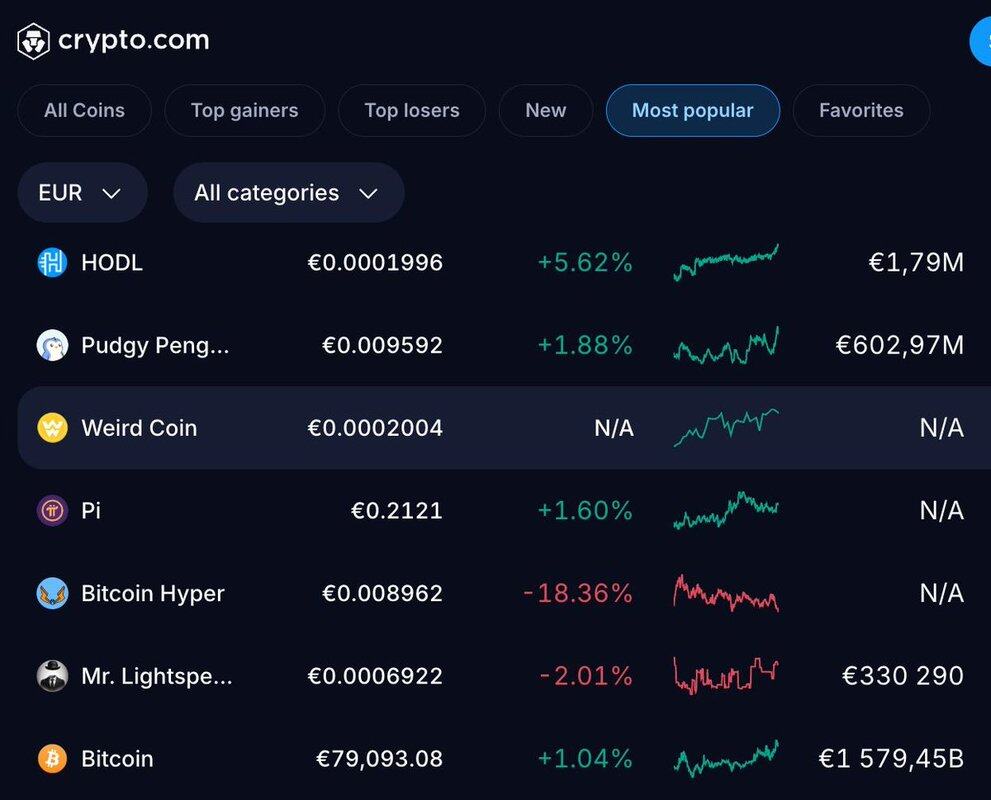Viewport: 991px width, 800px height.
Task: Open the Bitcoin price sparkline chart
Action: (725, 759)
